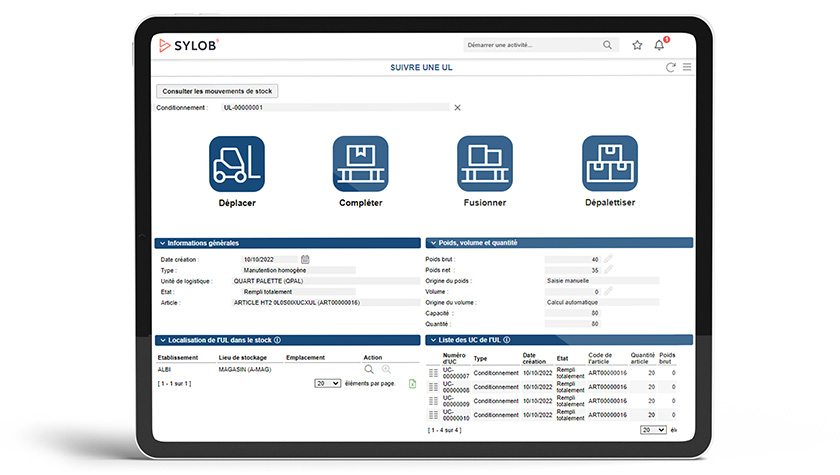840x475 pixels.
Task: Collapse the Informations générales section
Action: coord(161,243)
